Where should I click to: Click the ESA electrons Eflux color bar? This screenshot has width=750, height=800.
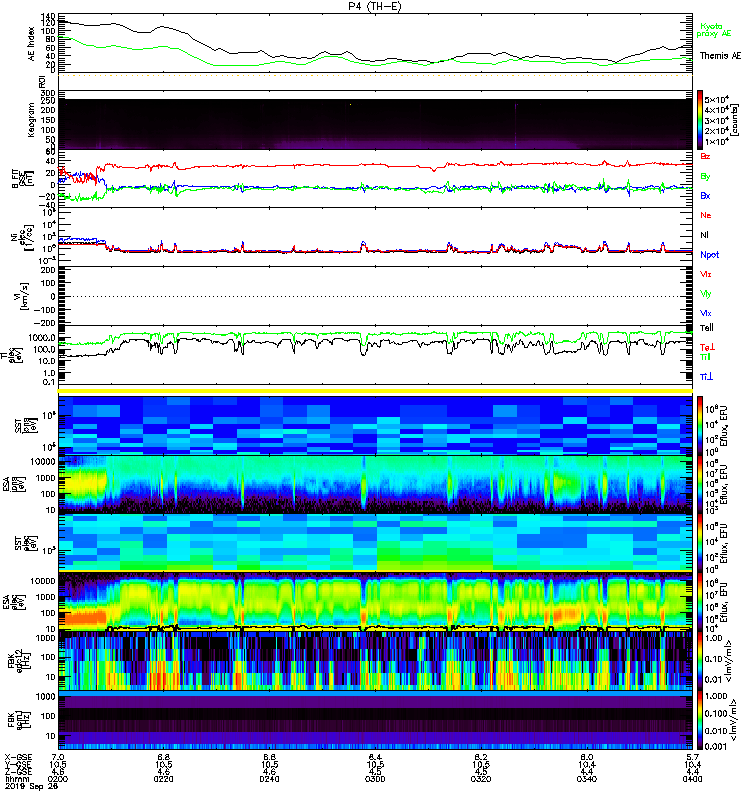pyautogui.click(x=700, y=601)
